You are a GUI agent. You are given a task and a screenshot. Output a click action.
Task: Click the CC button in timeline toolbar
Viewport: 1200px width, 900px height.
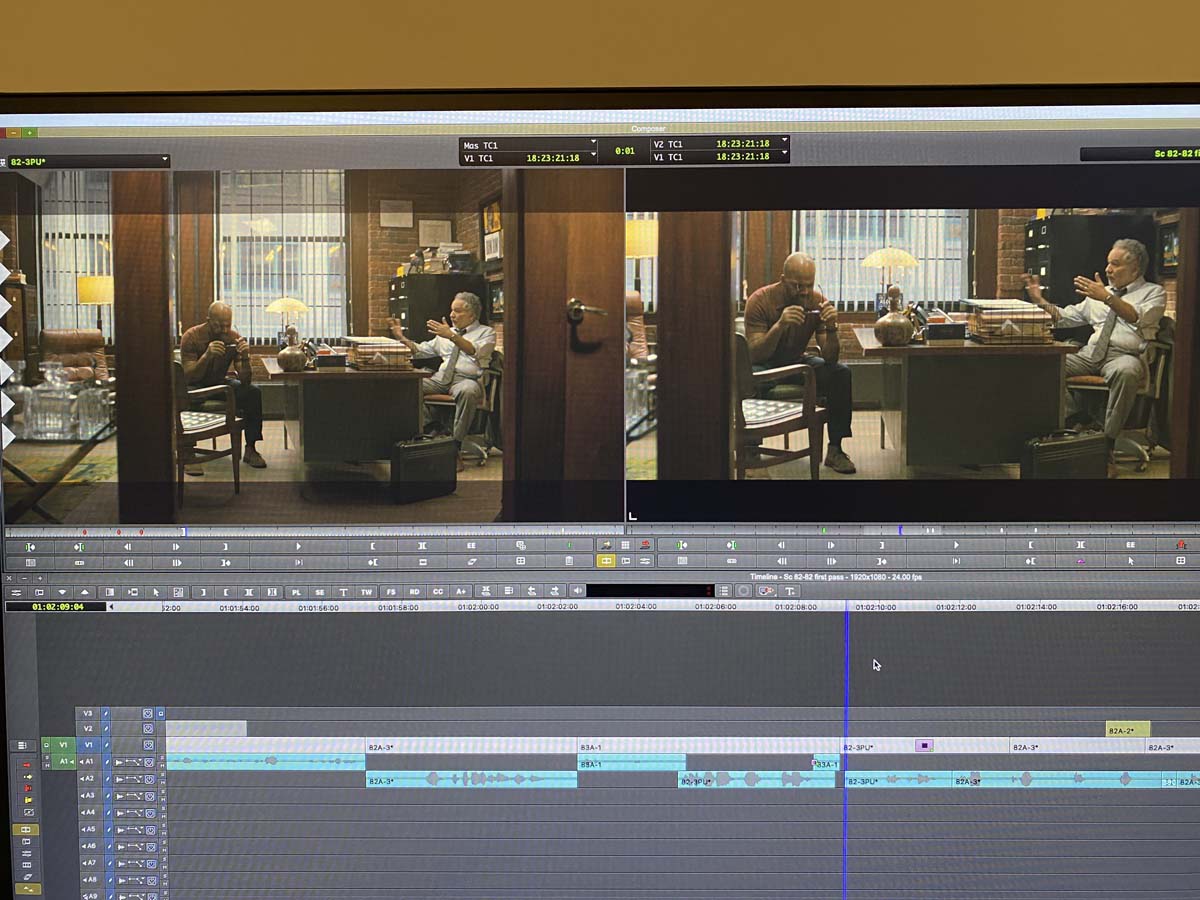438,592
